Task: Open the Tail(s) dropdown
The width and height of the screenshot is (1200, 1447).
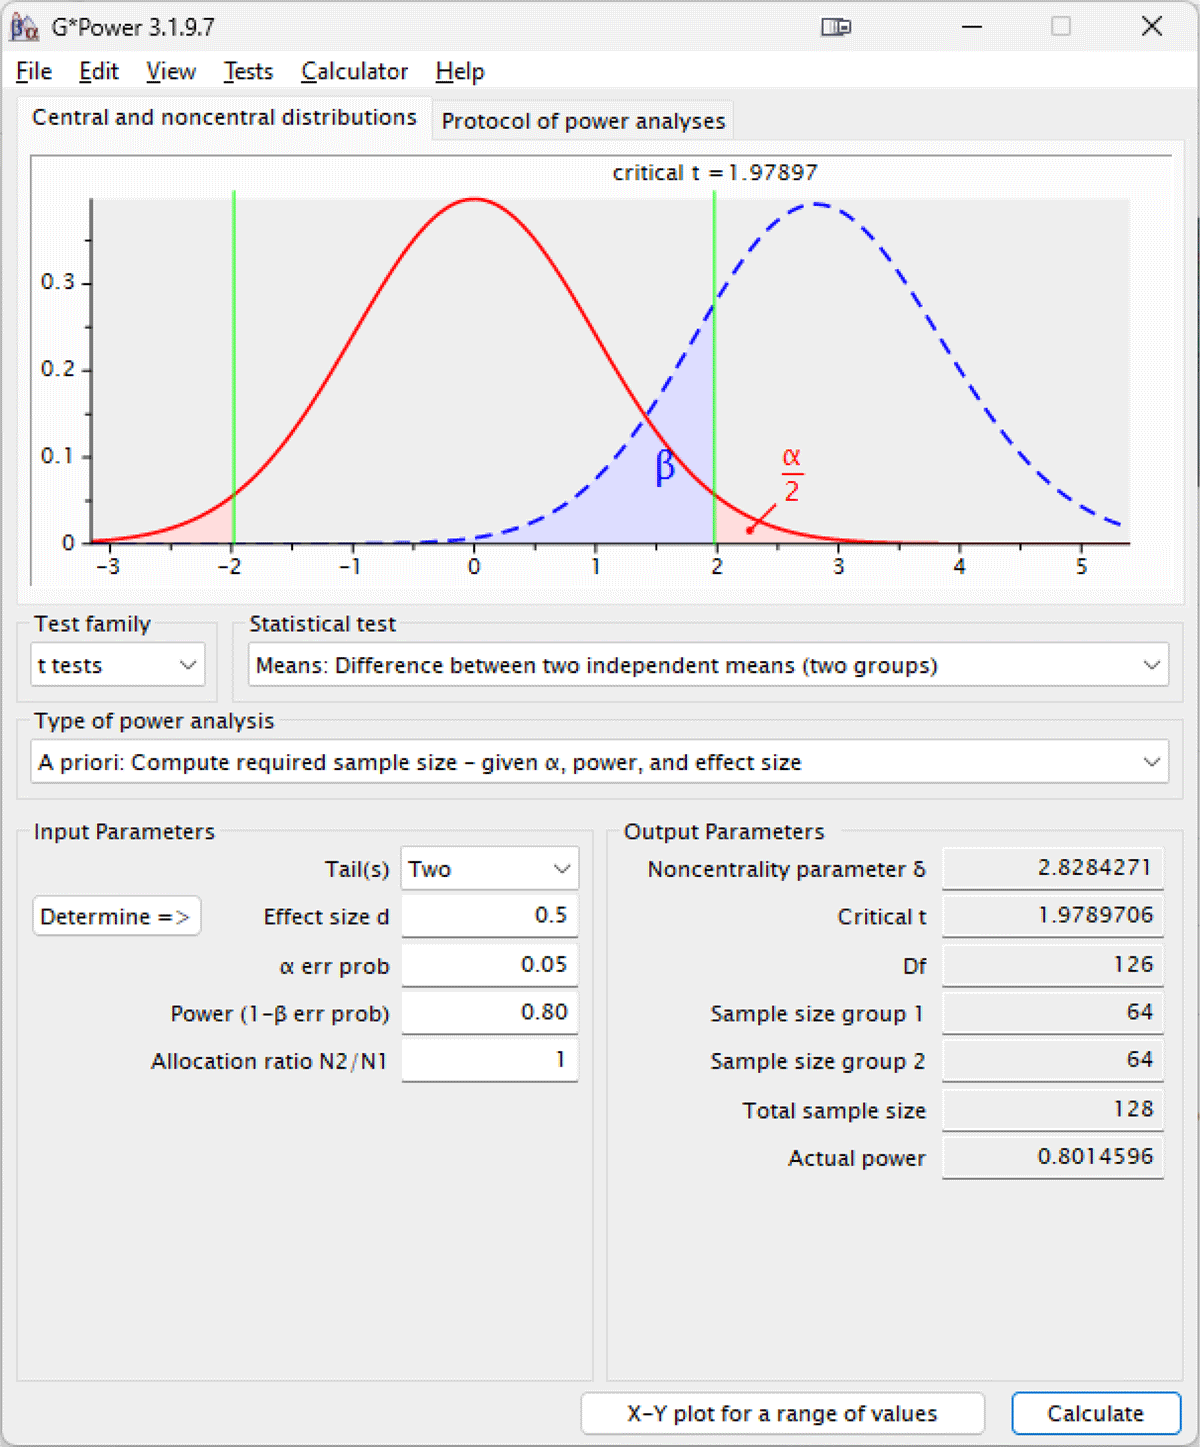Action: (489, 869)
